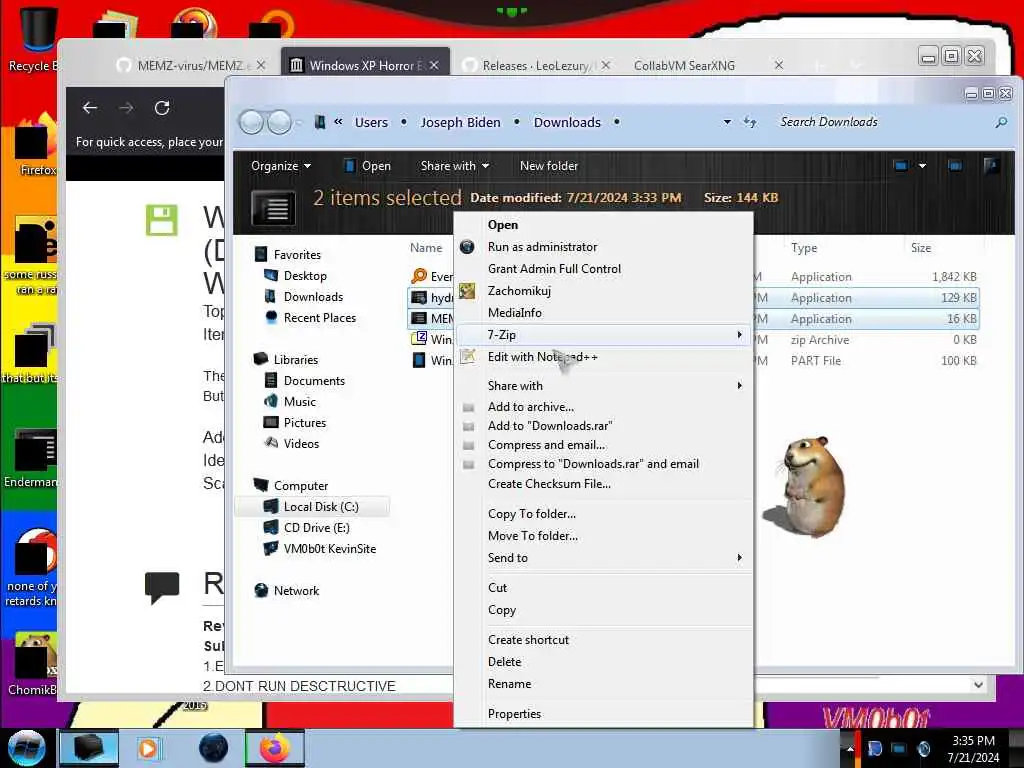Image resolution: width=1024 pixels, height=768 pixels.
Task: Select the Pictures library
Action: pyautogui.click(x=305, y=423)
